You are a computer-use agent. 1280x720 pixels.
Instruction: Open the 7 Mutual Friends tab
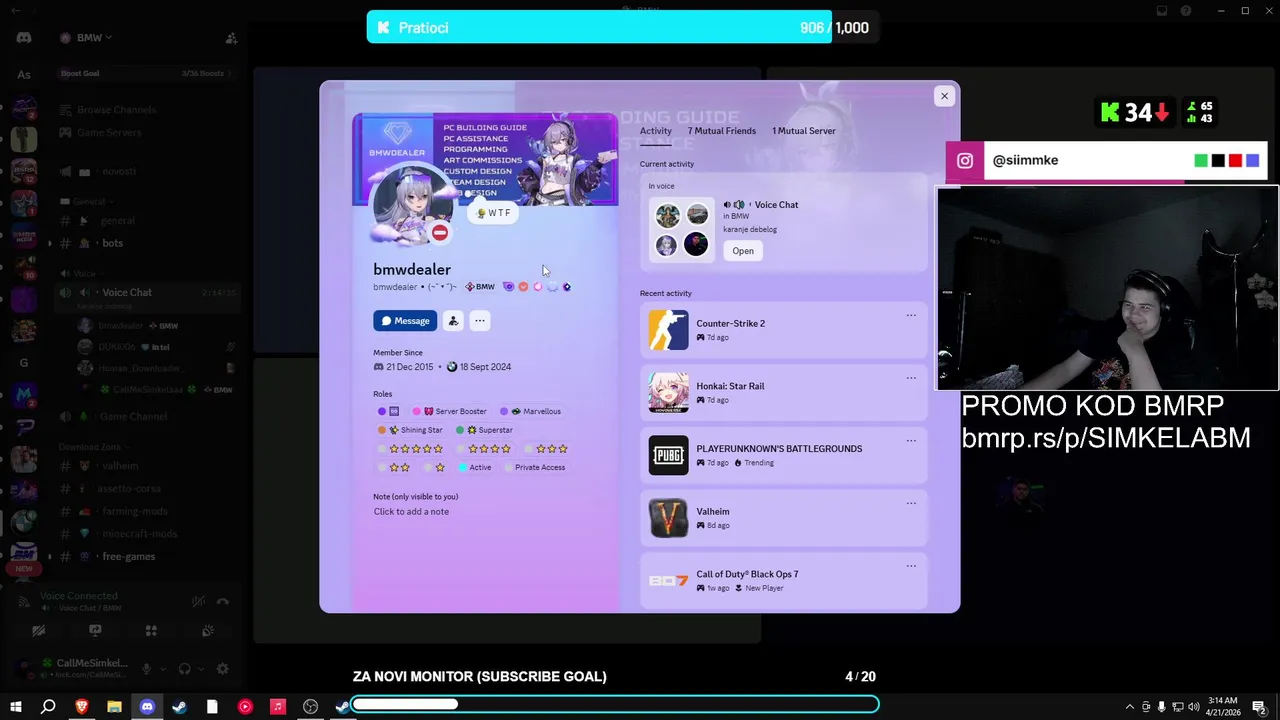pyautogui.click(x=722, y=131)
